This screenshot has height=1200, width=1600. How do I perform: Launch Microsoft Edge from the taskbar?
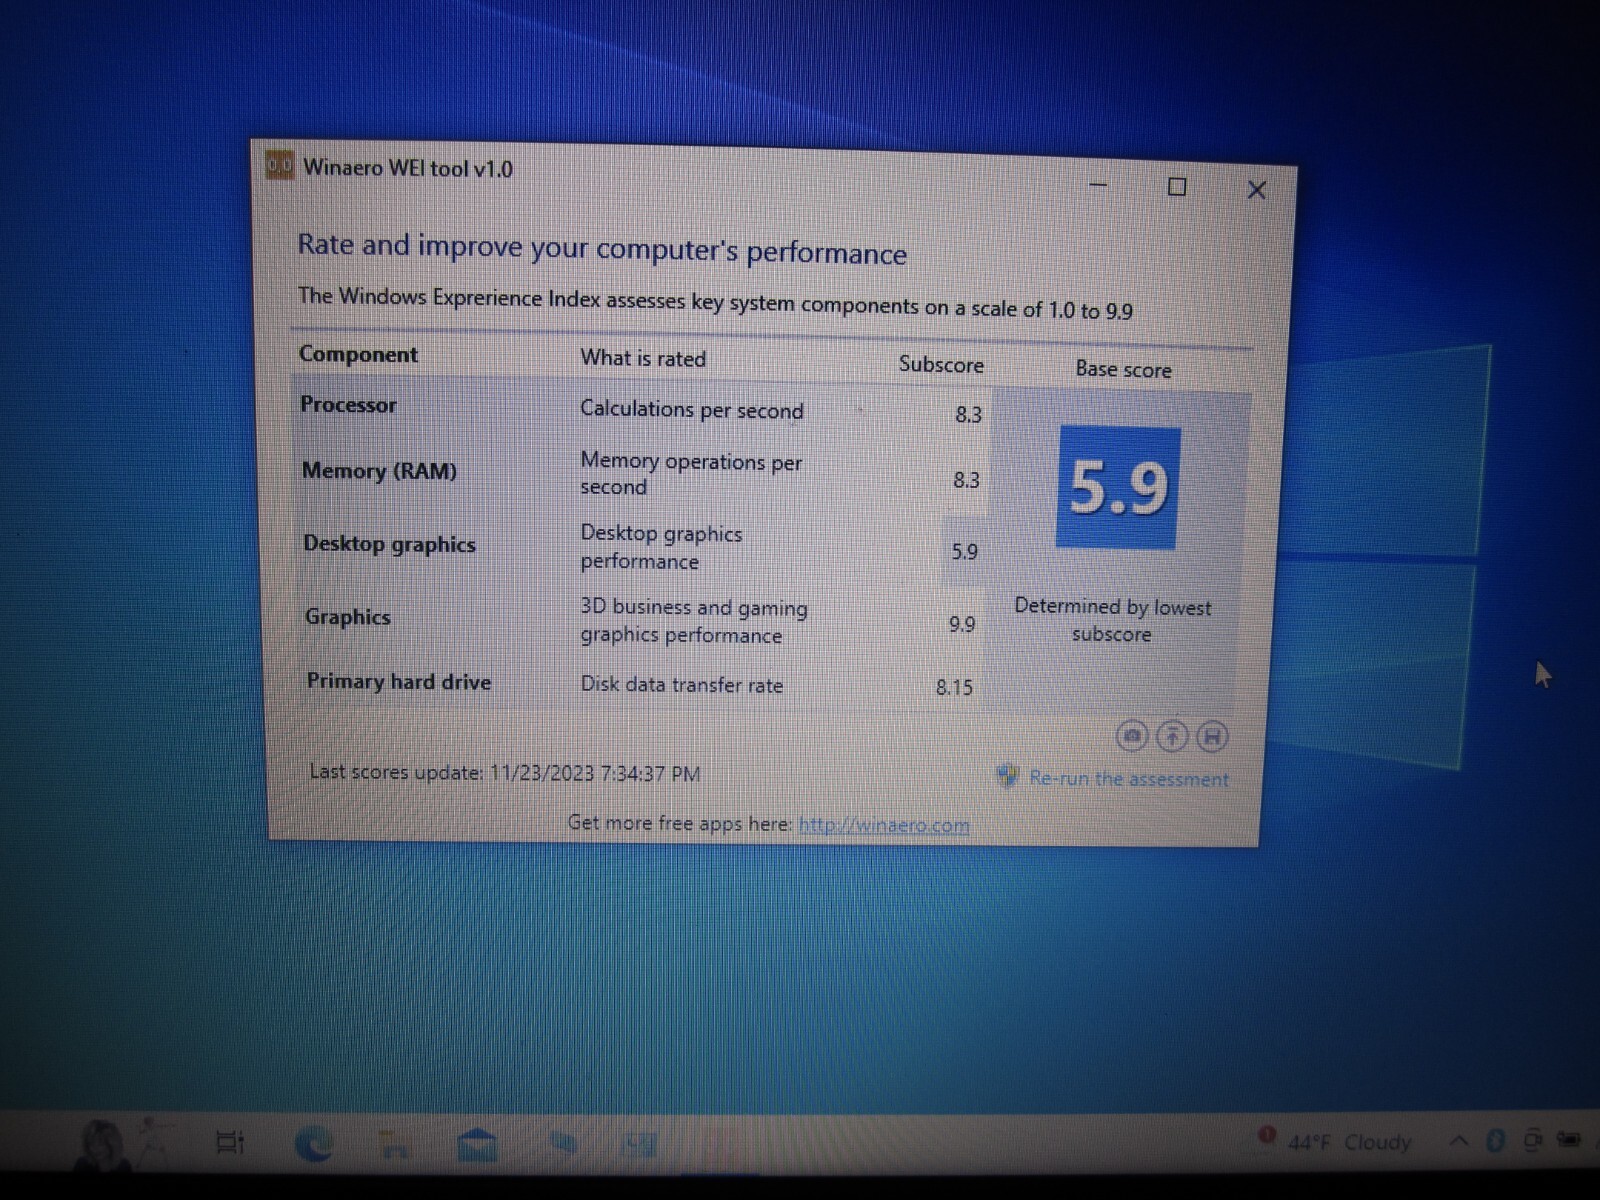313,1142
